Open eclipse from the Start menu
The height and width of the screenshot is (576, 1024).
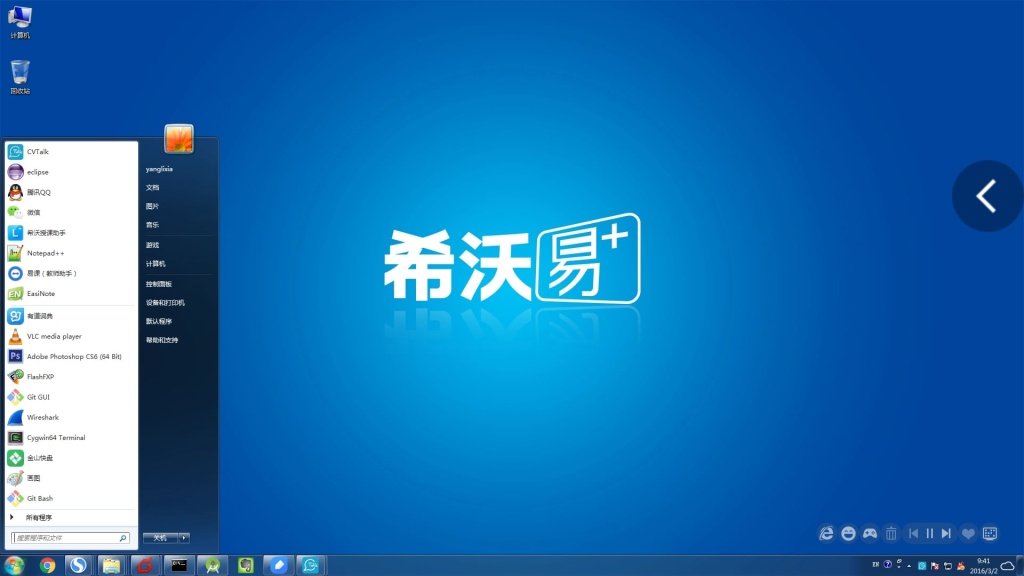click(x=71, y=172)
